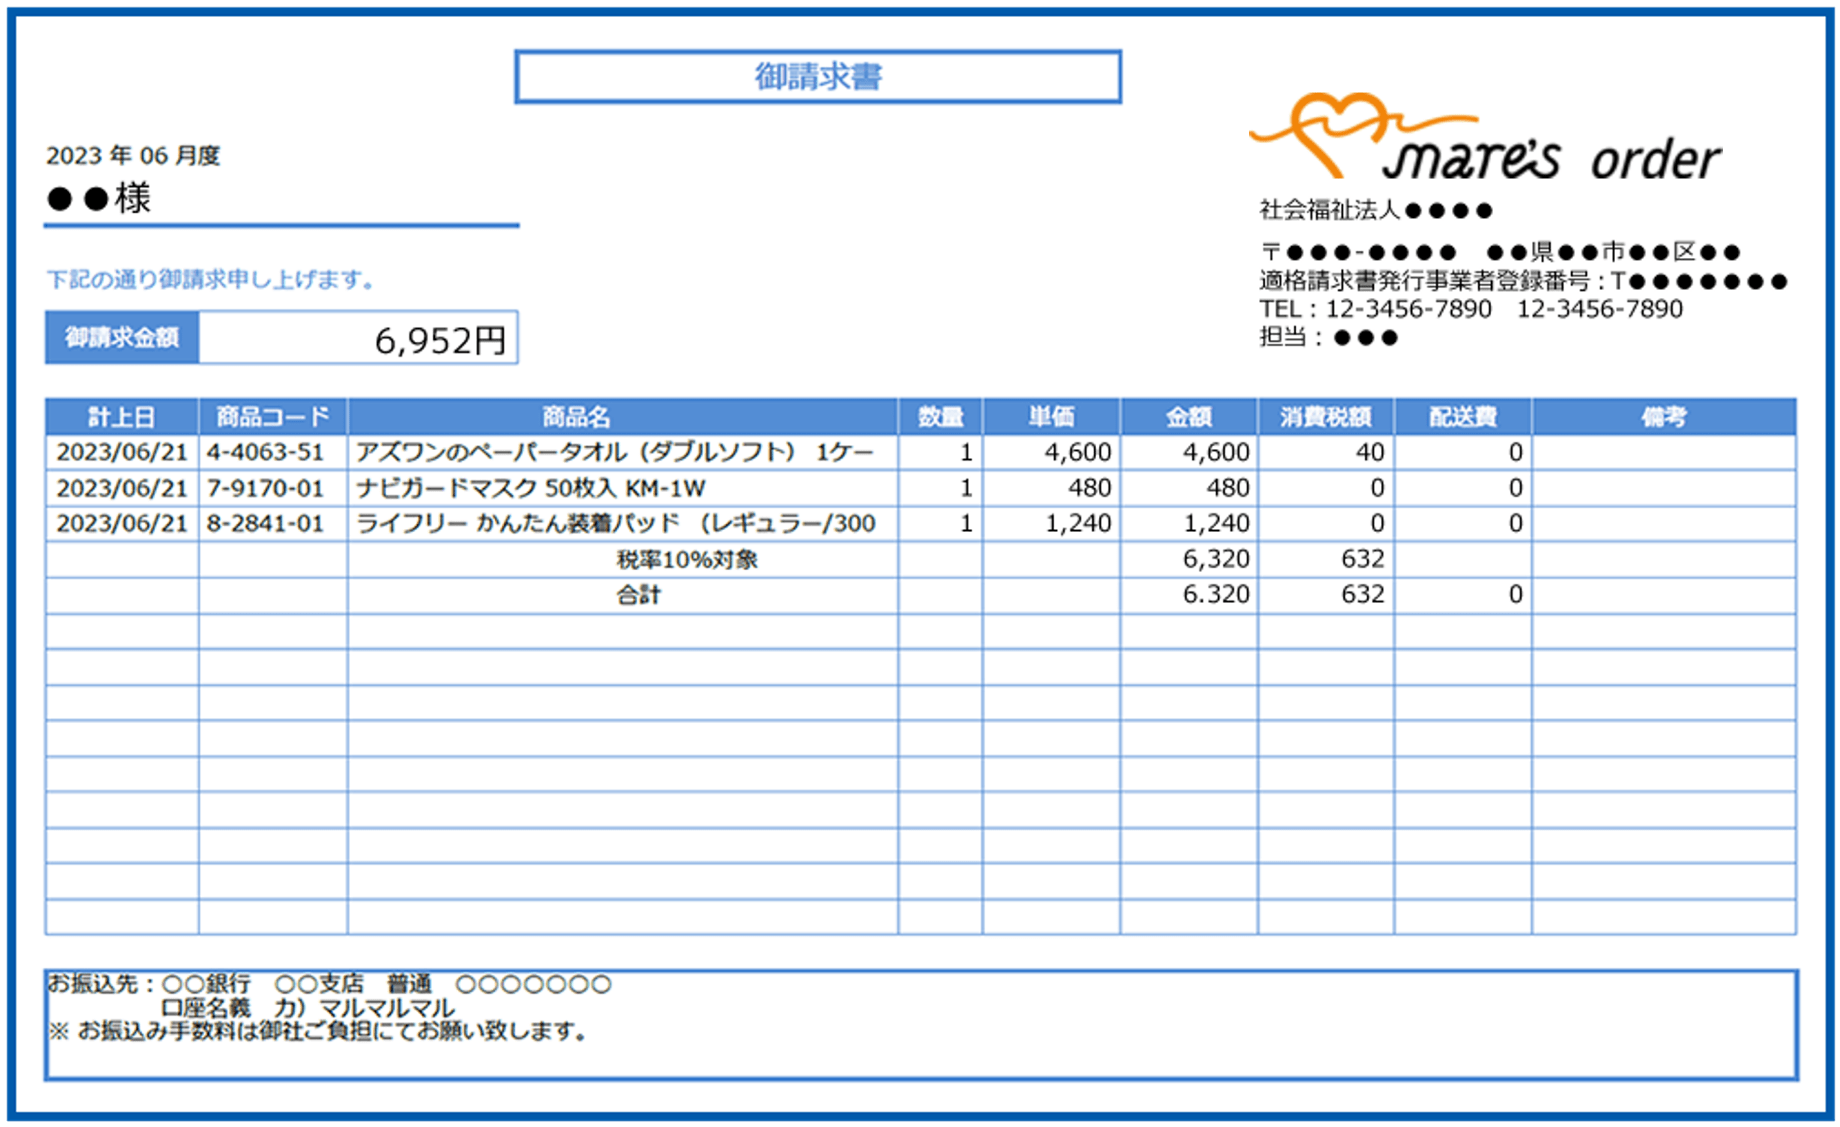Select the お振込み手数料 note line
This screenshot has height=1127, width=1840.
pyautogui.click(x=318, y=1031)
